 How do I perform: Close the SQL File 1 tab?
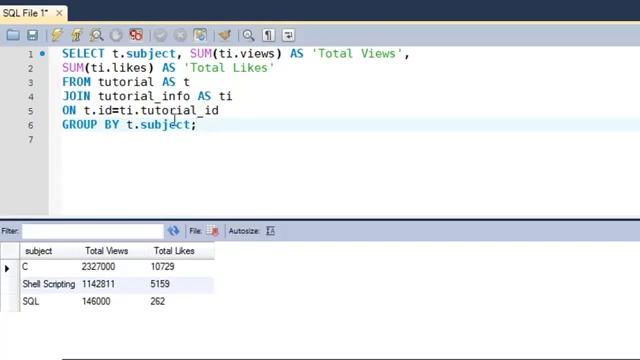(x=59, y=13)
